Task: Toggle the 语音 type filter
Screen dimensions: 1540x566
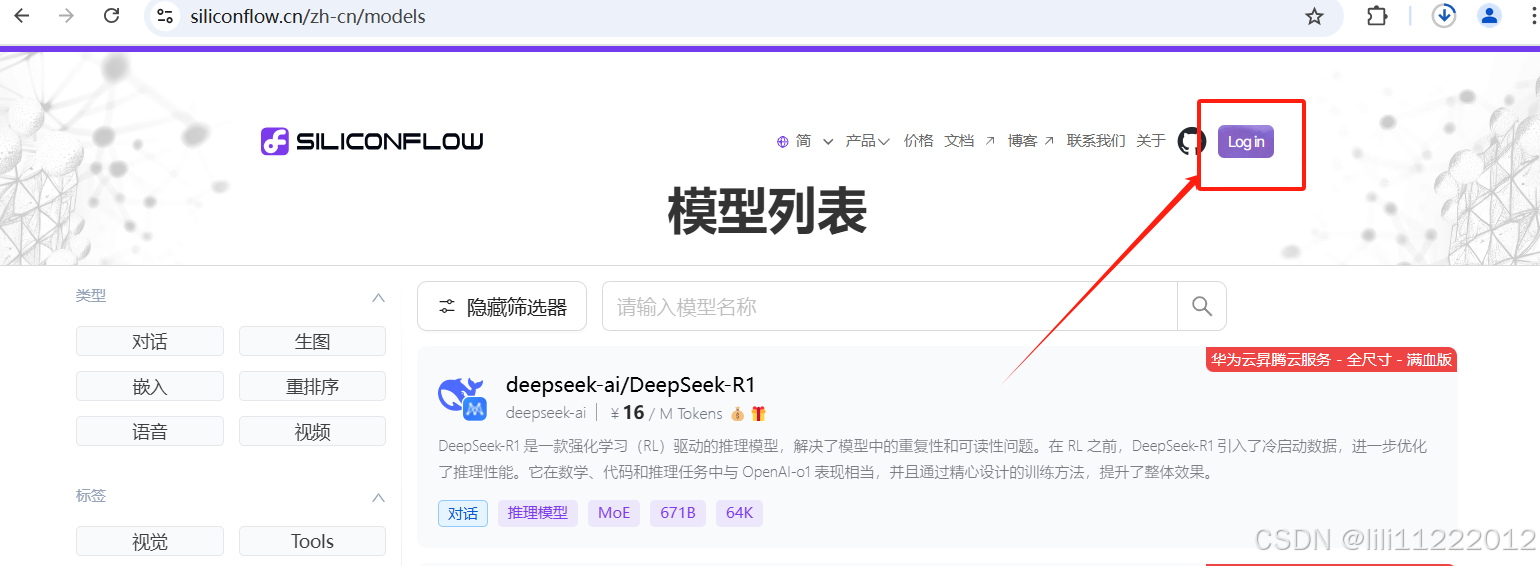Action: (x=150, y=431)
